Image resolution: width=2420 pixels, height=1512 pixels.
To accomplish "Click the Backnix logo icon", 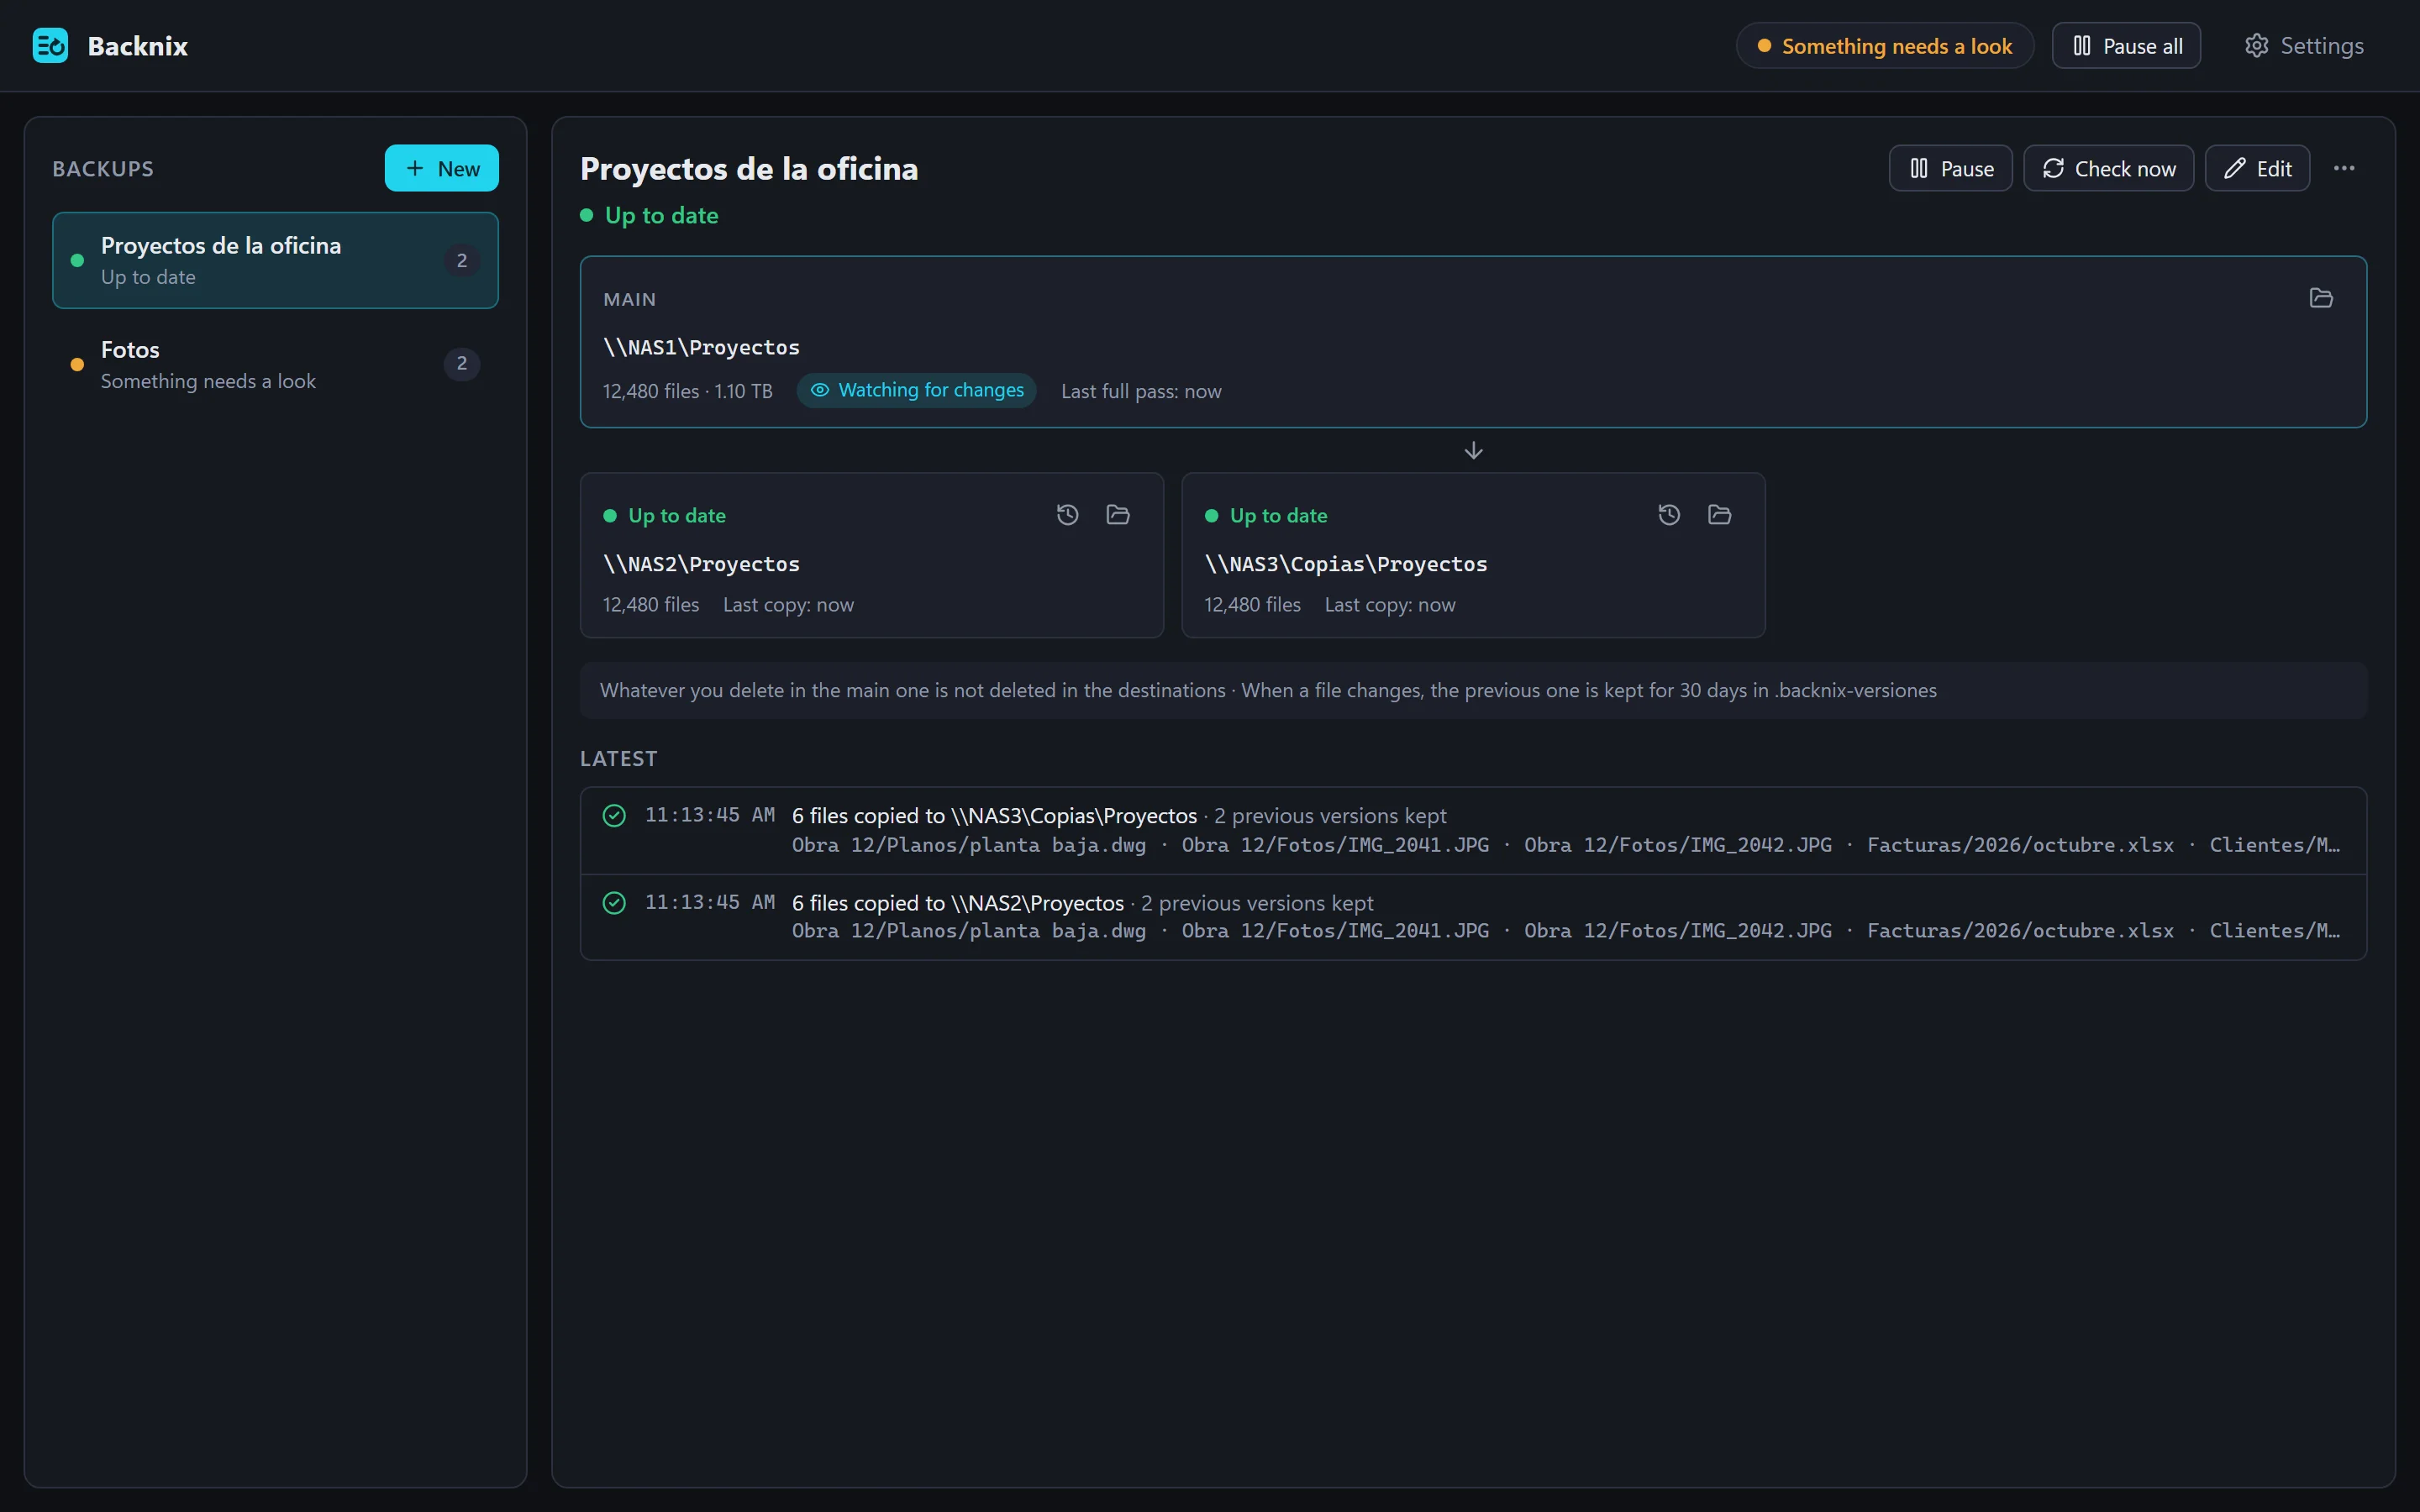I will click(x=50, y=46).
